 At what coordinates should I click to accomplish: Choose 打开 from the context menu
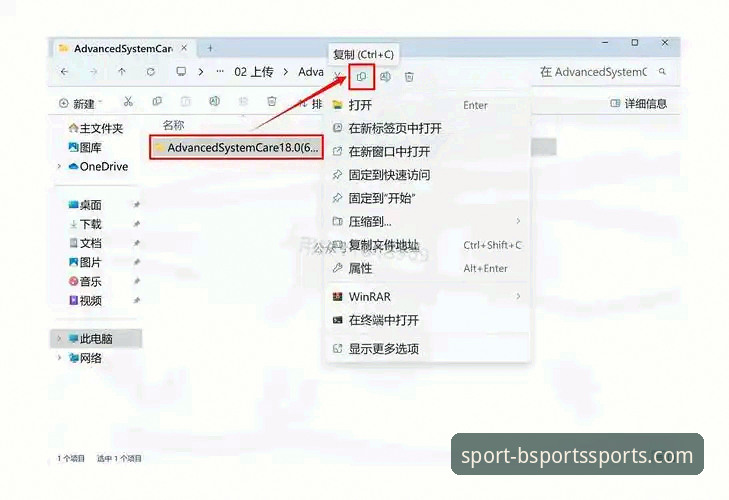[428, 105]
